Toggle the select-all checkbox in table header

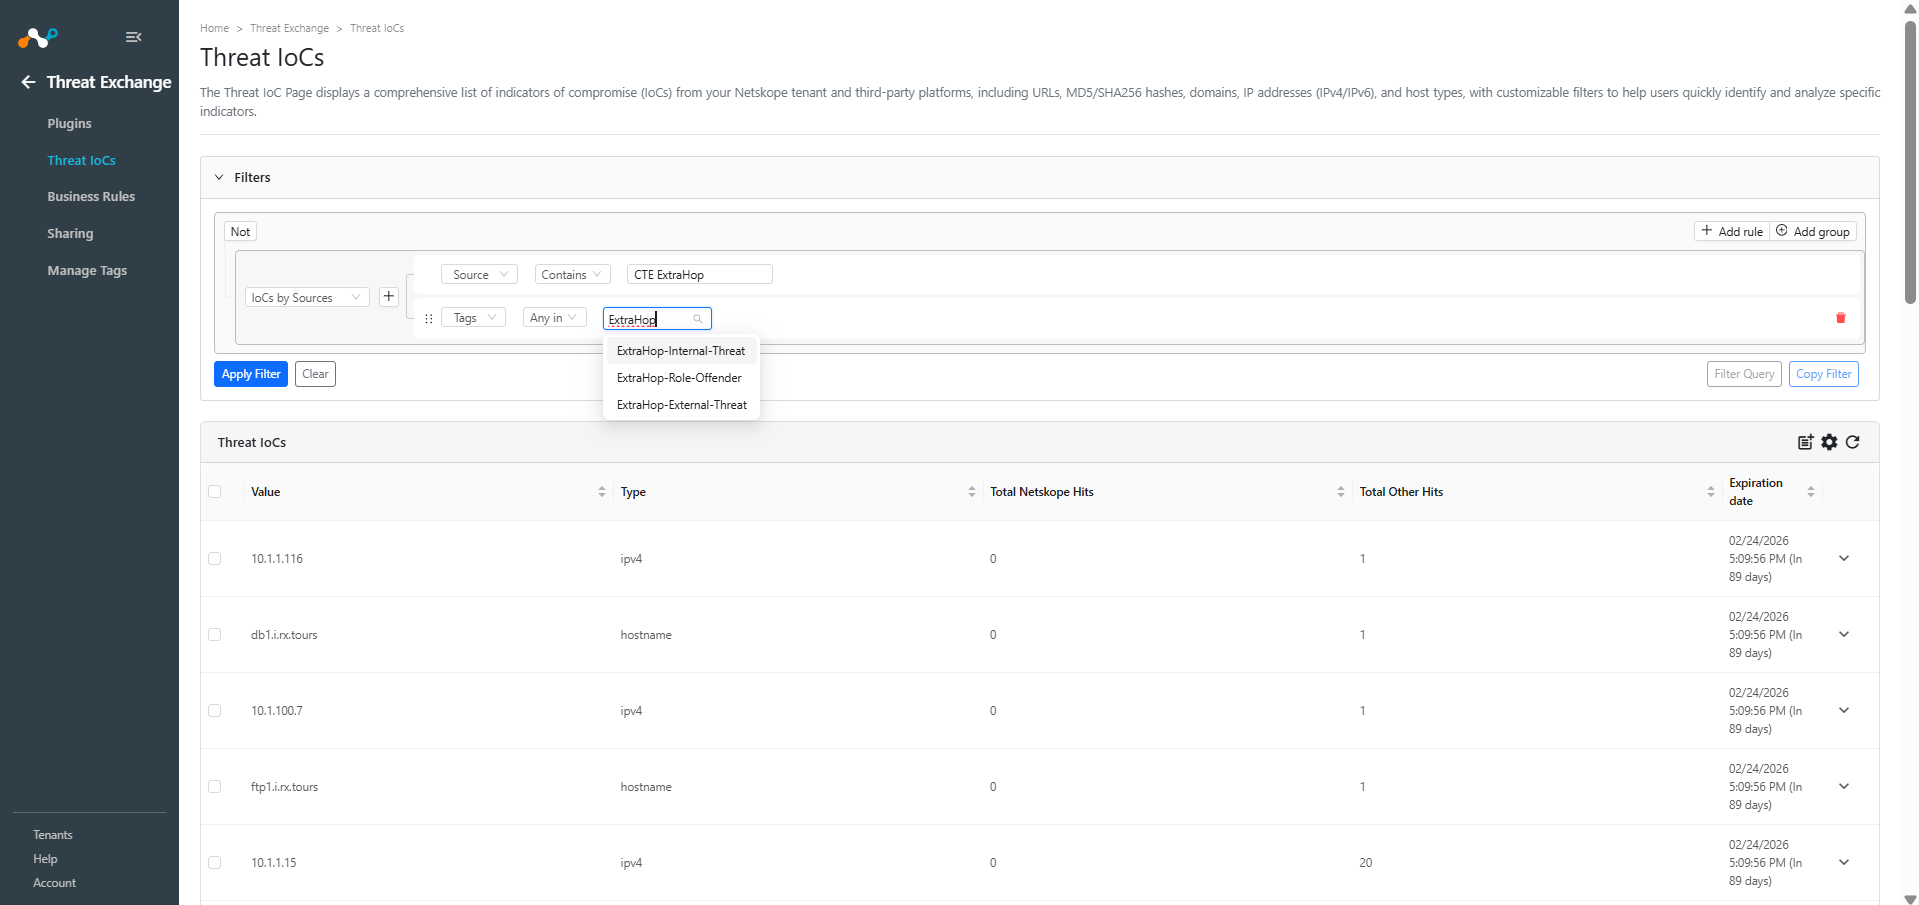tap(215, 491)
